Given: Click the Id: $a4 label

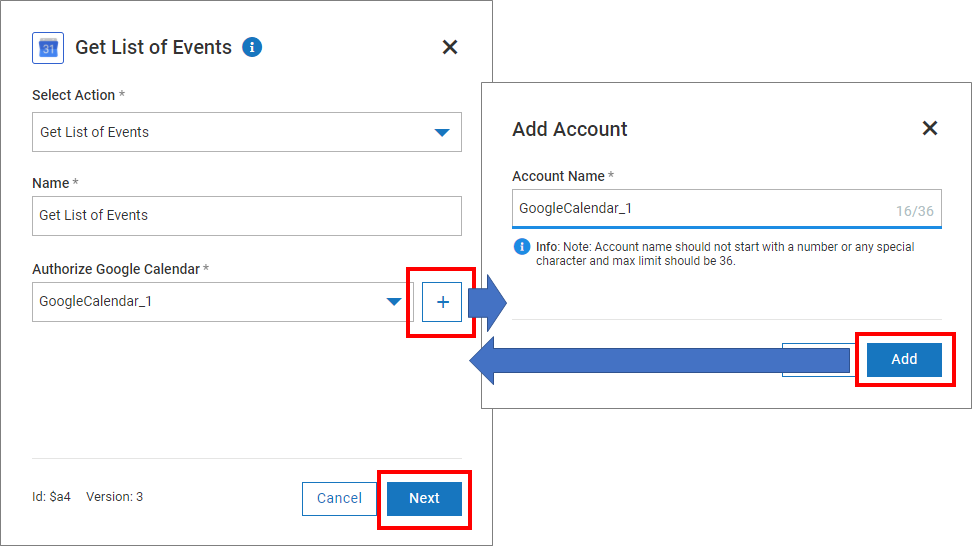Looking at the screenshot, I should [52, 497].
